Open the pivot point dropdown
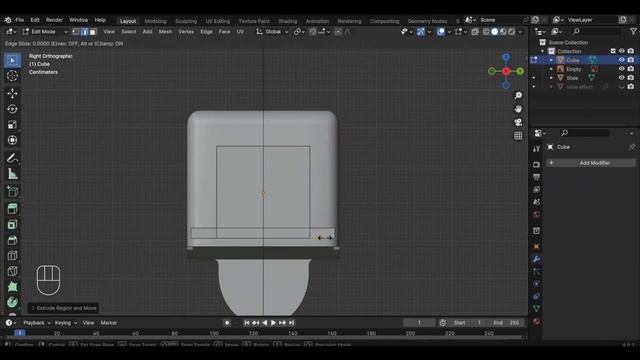 (x=299, y=31)
